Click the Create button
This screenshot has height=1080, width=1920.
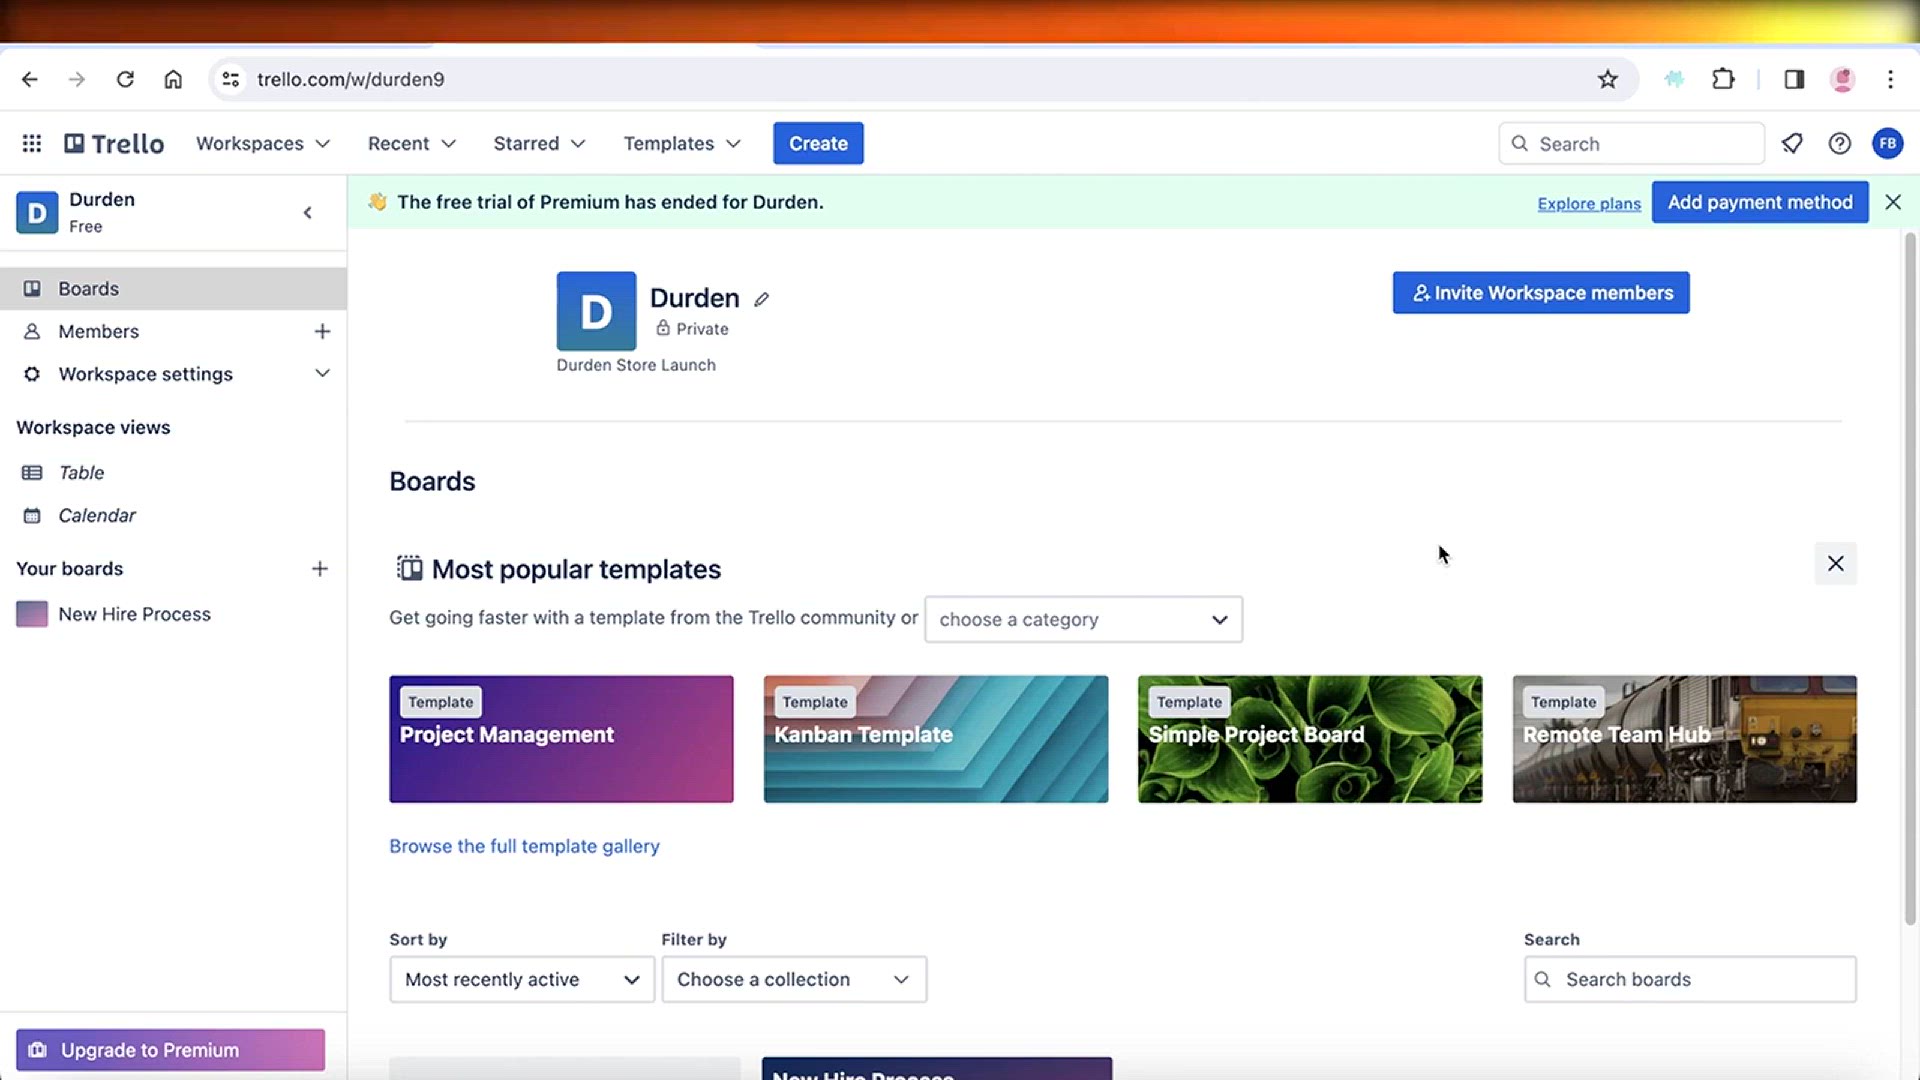coord(818,143)
